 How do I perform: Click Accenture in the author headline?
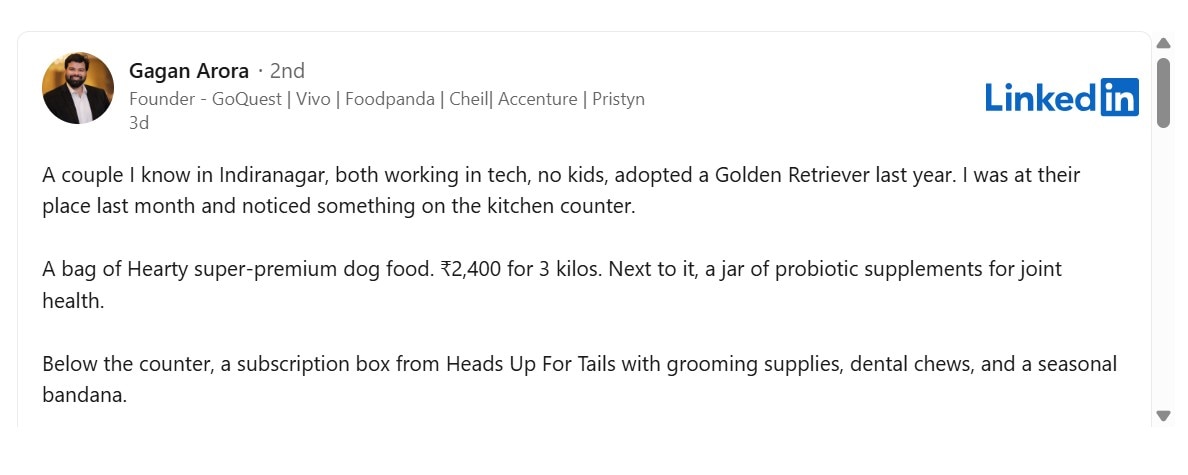pos(538,99)
